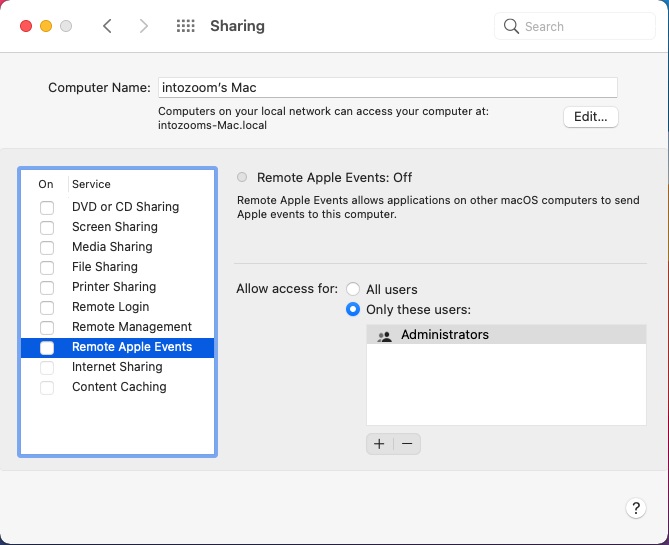Enable Screen Sharing checkbox

click(47, 228)
